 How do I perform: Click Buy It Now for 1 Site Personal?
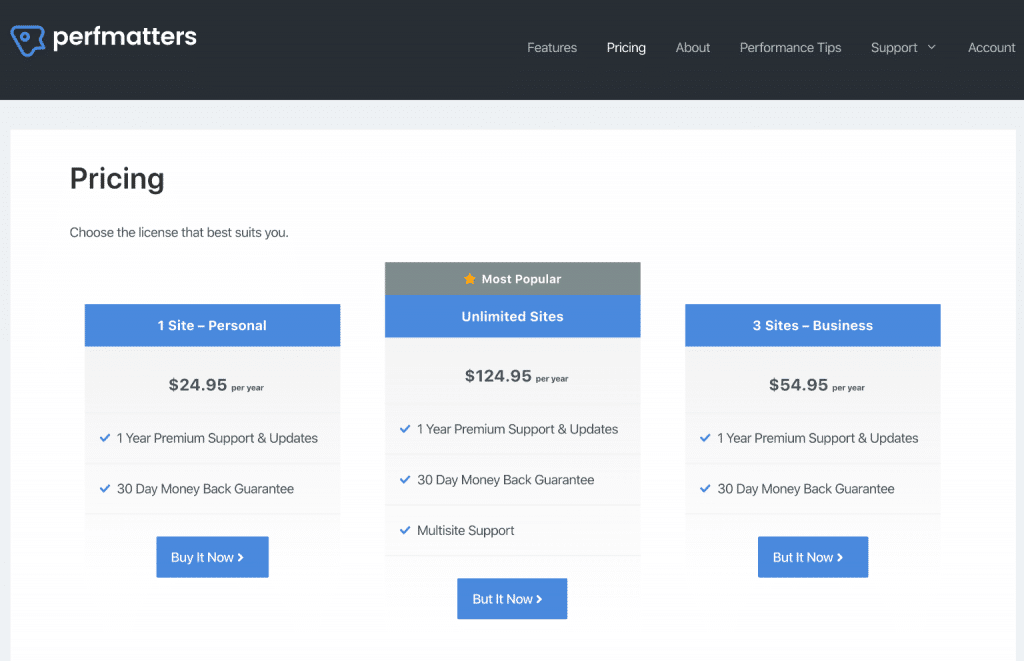point(212,557)
